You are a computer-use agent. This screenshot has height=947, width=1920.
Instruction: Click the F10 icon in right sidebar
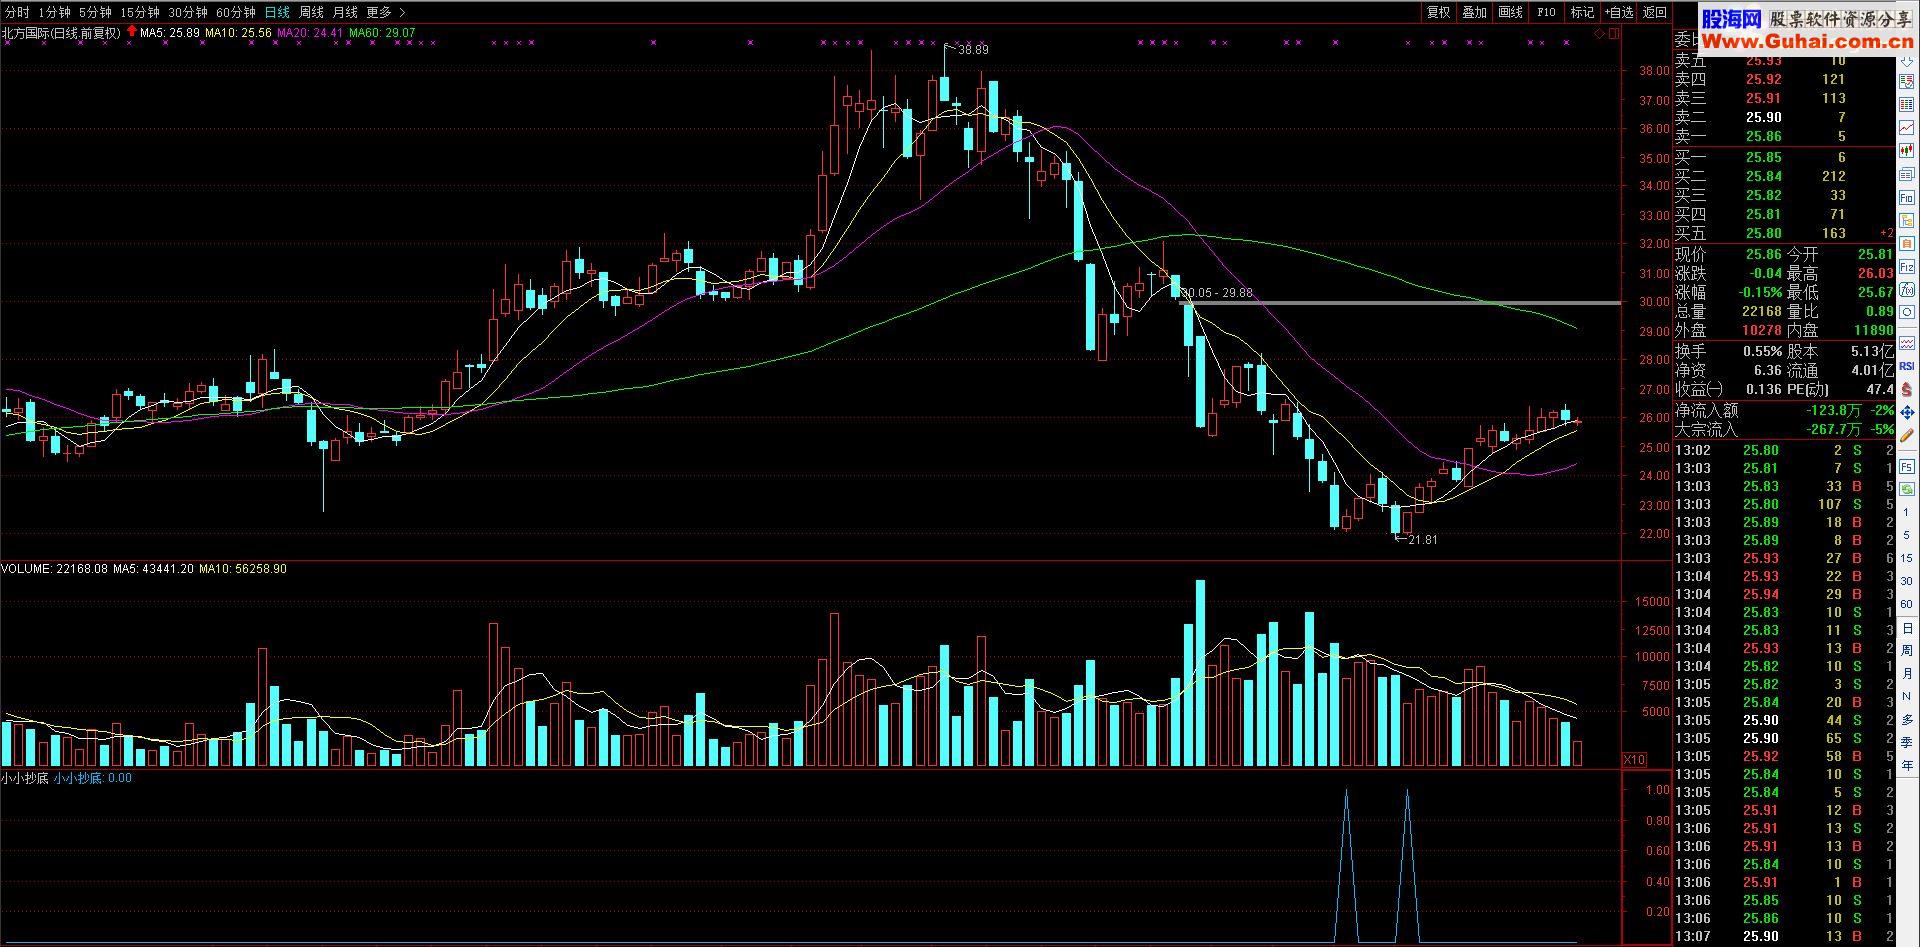click(x=1907, y=198)
